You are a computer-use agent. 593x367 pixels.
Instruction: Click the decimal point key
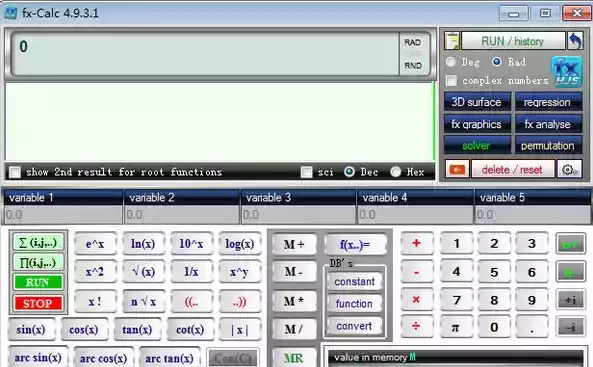[x=531, y=327]
